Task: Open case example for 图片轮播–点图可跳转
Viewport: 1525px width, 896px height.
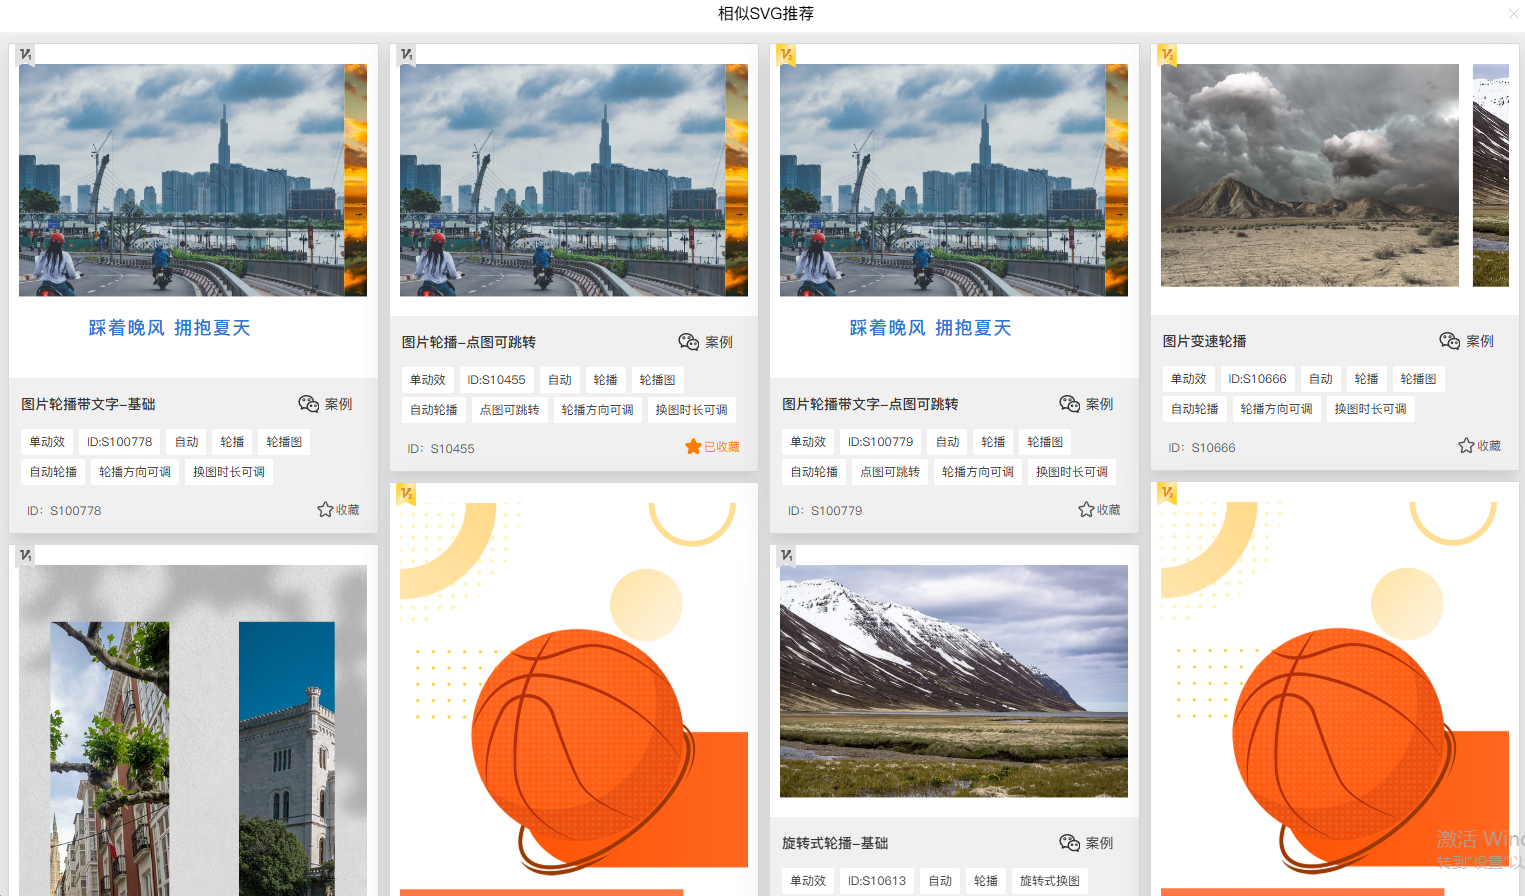Action: click(706, 342)
